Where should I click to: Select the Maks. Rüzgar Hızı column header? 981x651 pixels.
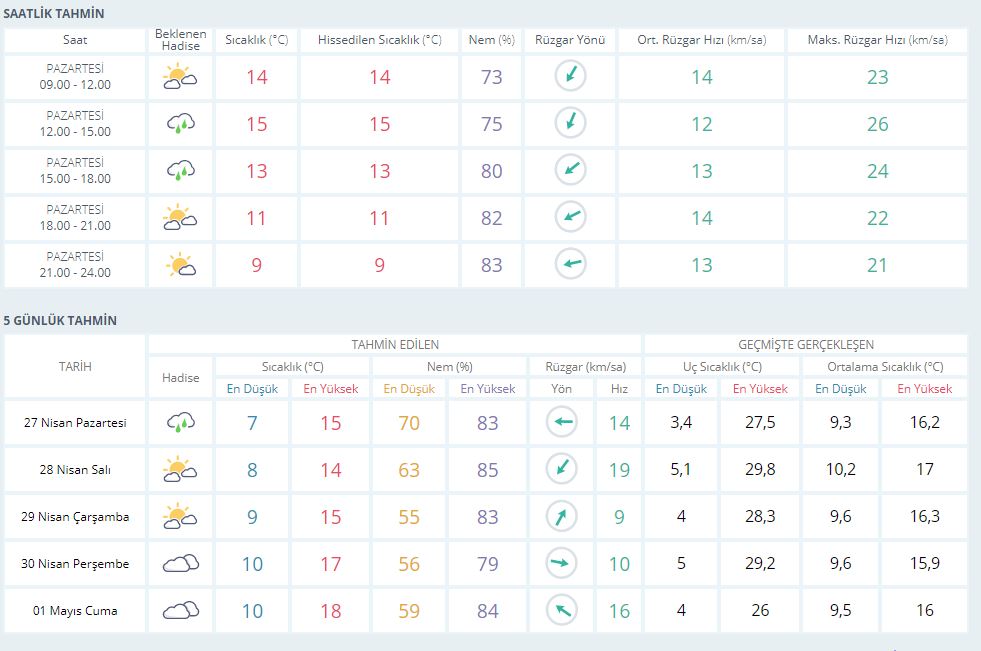tap(877, 40)
